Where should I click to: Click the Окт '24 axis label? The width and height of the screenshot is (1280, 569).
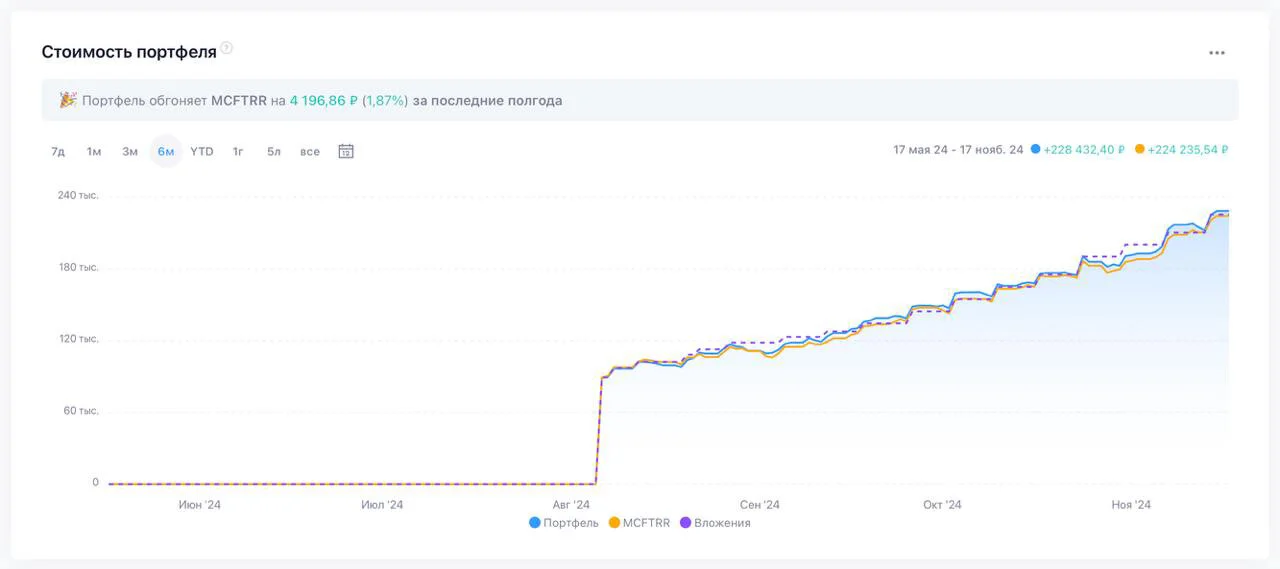942,505
